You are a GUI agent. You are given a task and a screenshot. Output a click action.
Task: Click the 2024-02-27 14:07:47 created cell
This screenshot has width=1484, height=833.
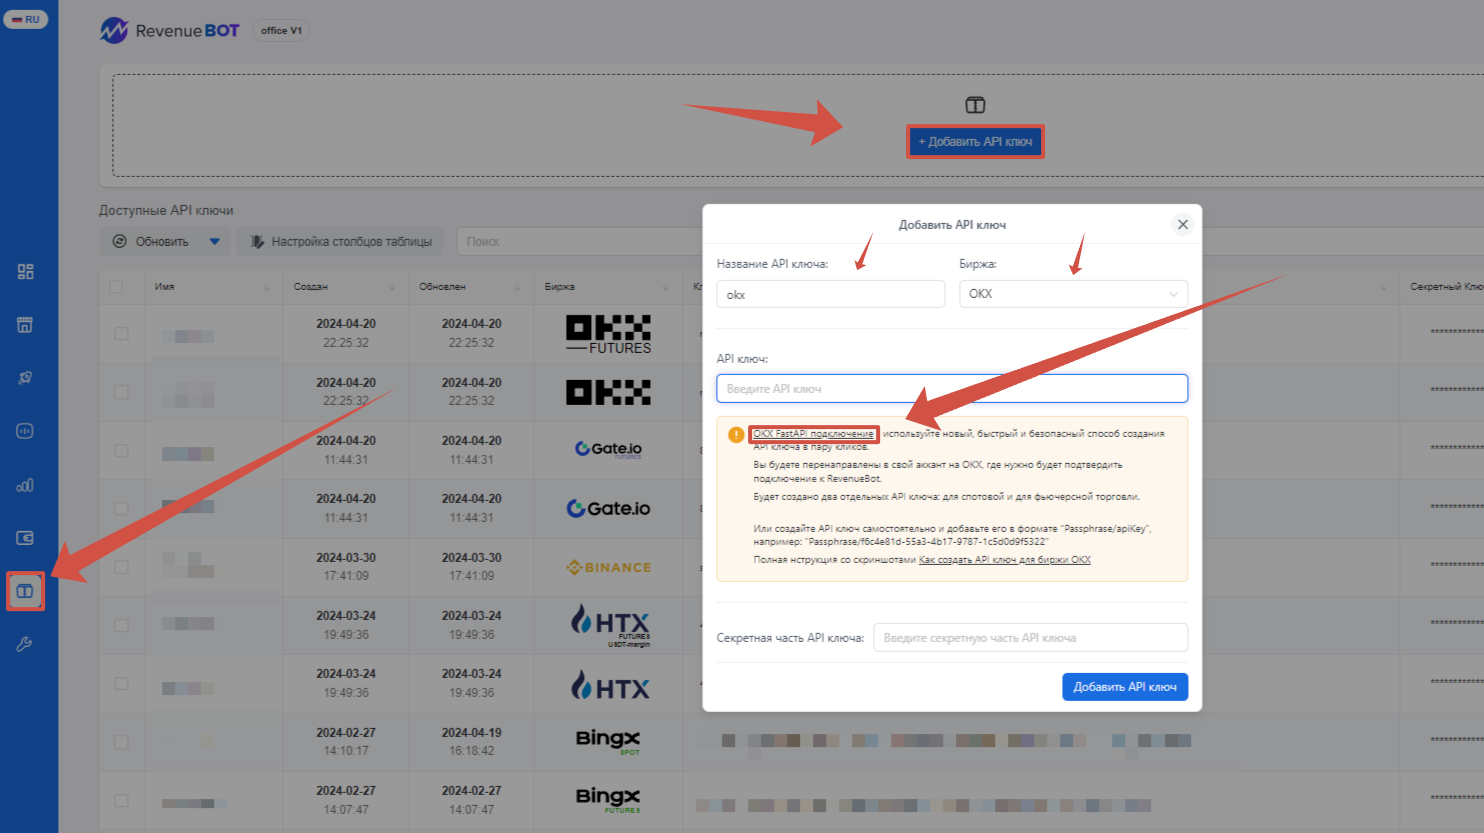click(x=346, y=800)
